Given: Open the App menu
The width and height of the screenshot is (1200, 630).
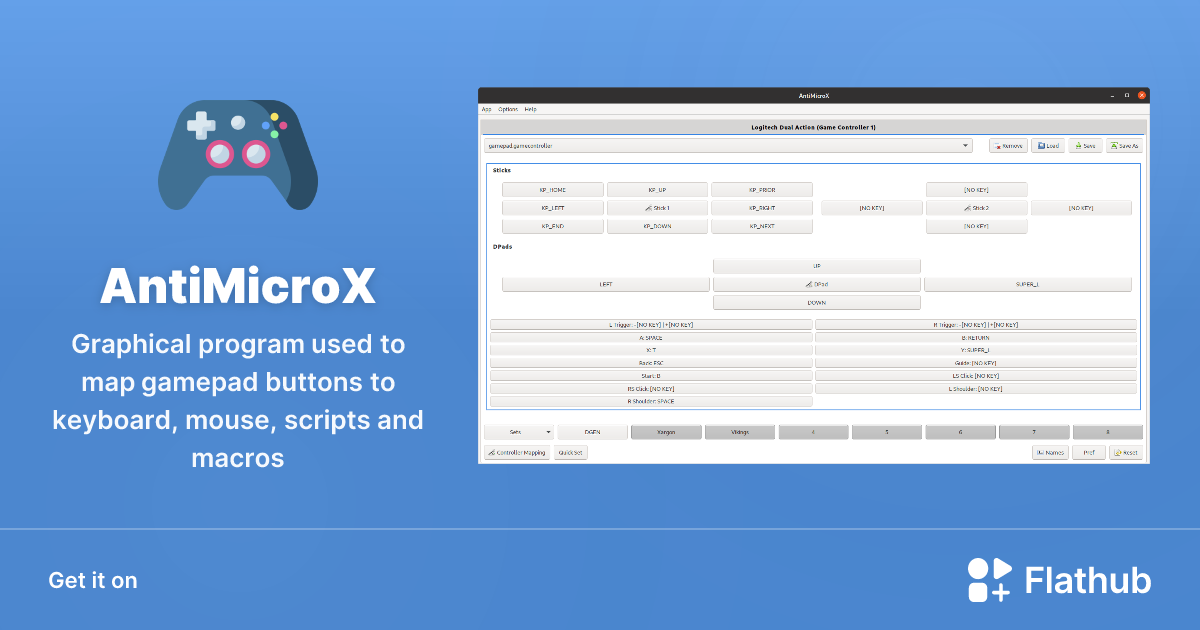Looking at the screenshot, I should pos(486,109).
